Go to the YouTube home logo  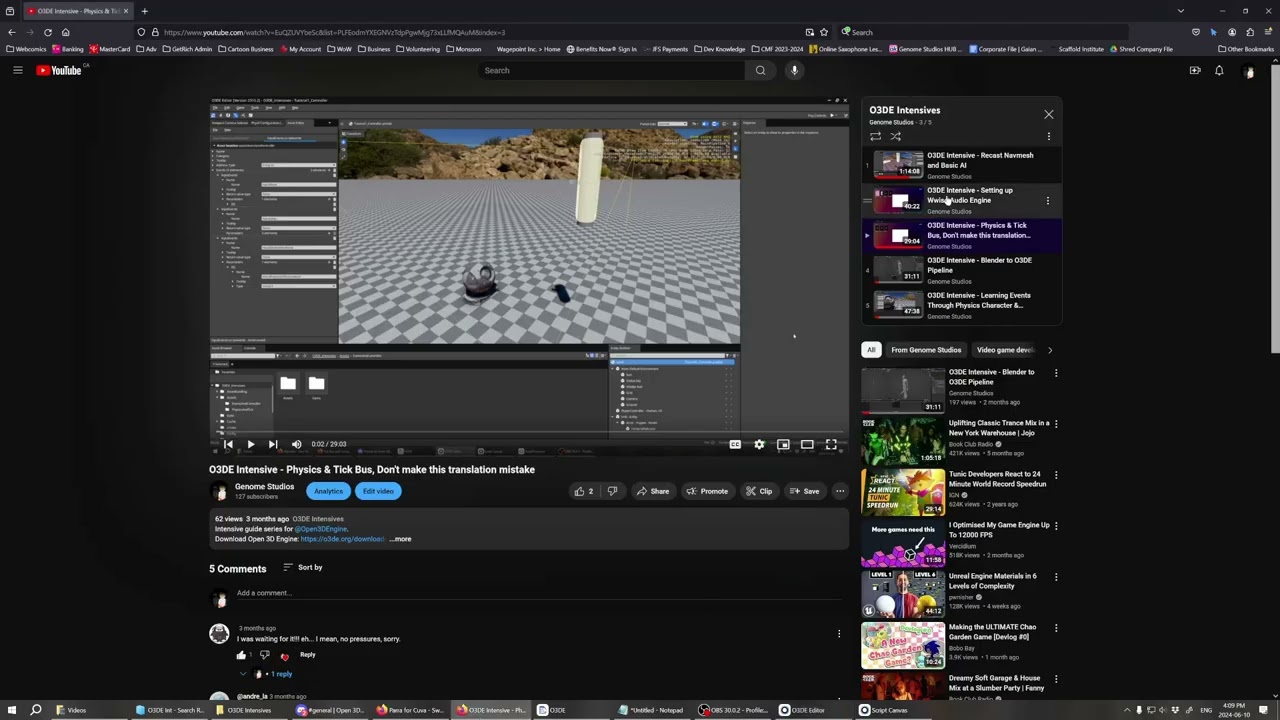pyautogui.click(x=59, y=70)
